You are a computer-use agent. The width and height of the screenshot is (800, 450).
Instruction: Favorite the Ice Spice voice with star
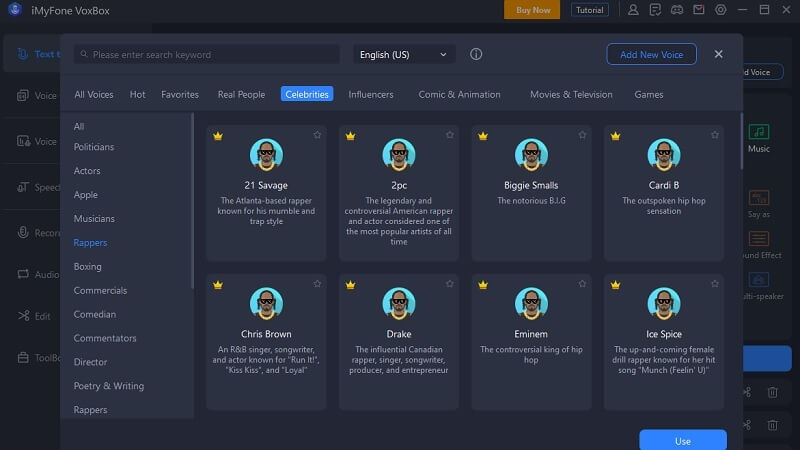click(x=715, y=284)
